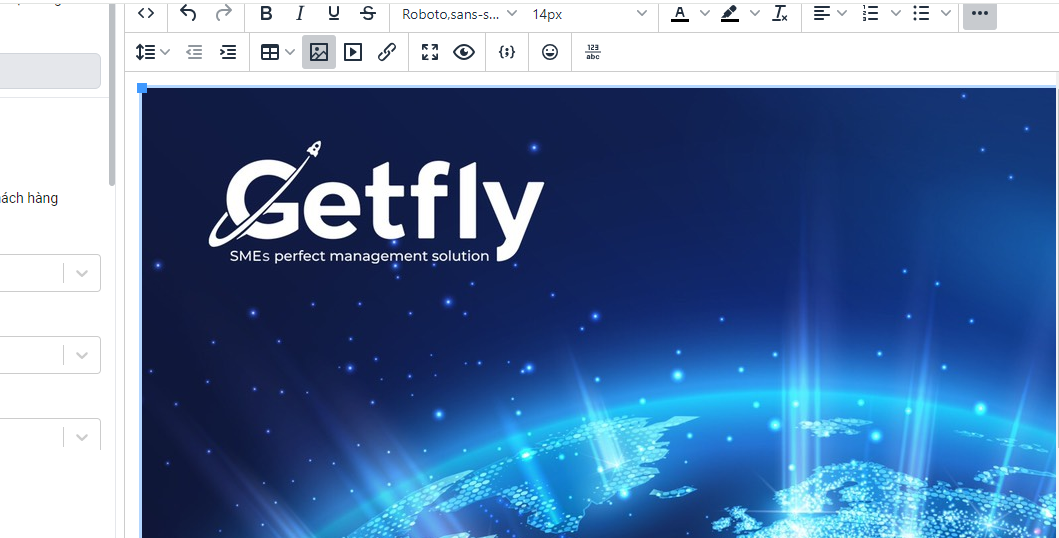The height and width of the screenshot is (538, 1059).
Task: Click the insert image button
Action: tap(319, 52)
